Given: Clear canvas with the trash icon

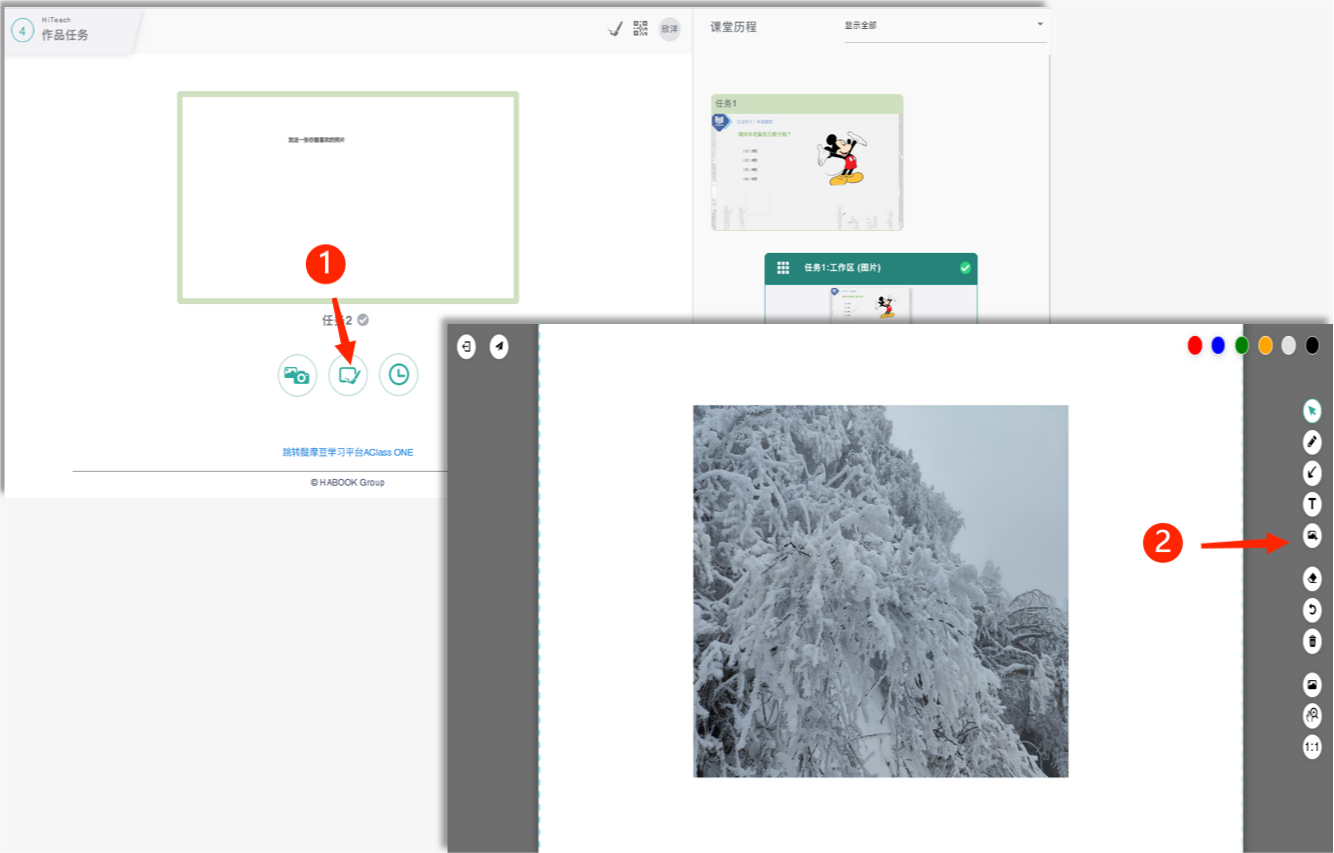Looking at the screenshot, I should point(1312,641).
